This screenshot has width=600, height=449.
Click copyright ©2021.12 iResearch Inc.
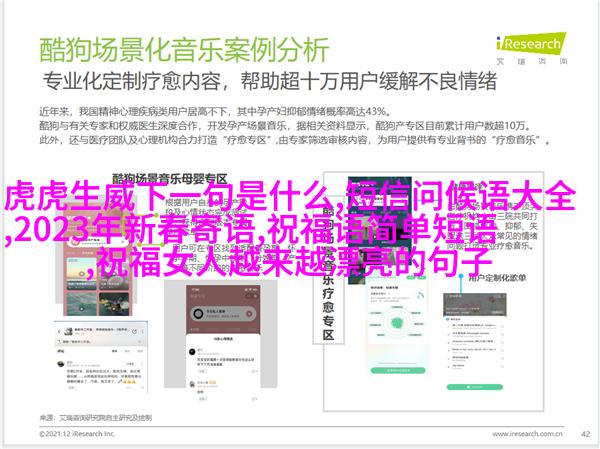(x=77, y=434)
